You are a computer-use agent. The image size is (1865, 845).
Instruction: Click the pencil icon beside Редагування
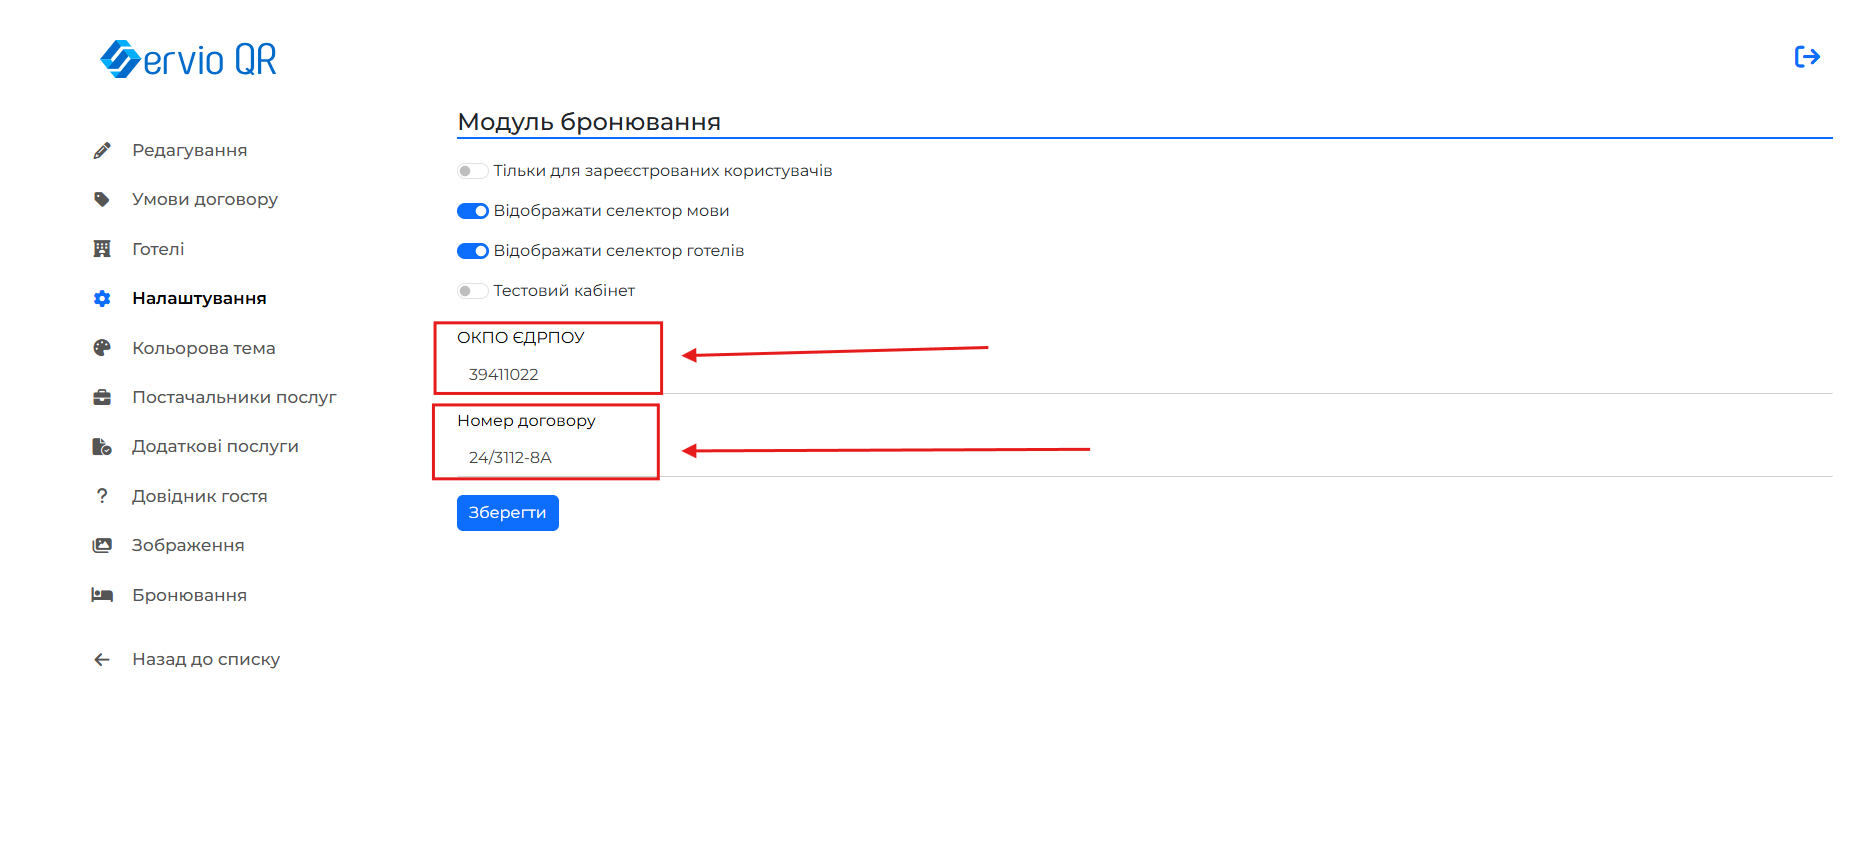tap(102, 150)
